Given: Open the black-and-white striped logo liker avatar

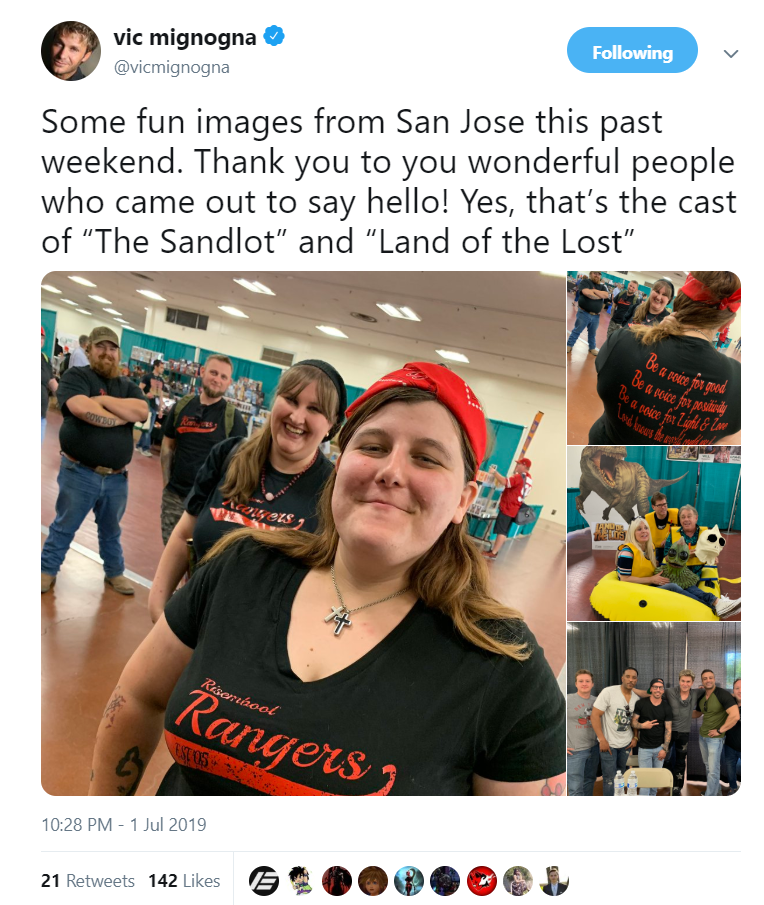Looking at the screenshot, I should click(264, 881).
